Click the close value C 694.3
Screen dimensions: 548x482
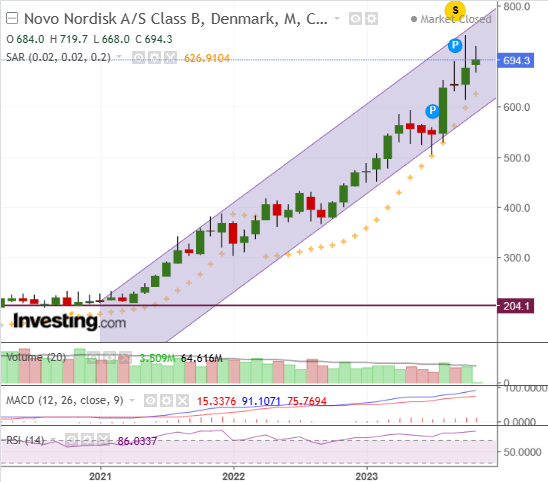point(154,39)
